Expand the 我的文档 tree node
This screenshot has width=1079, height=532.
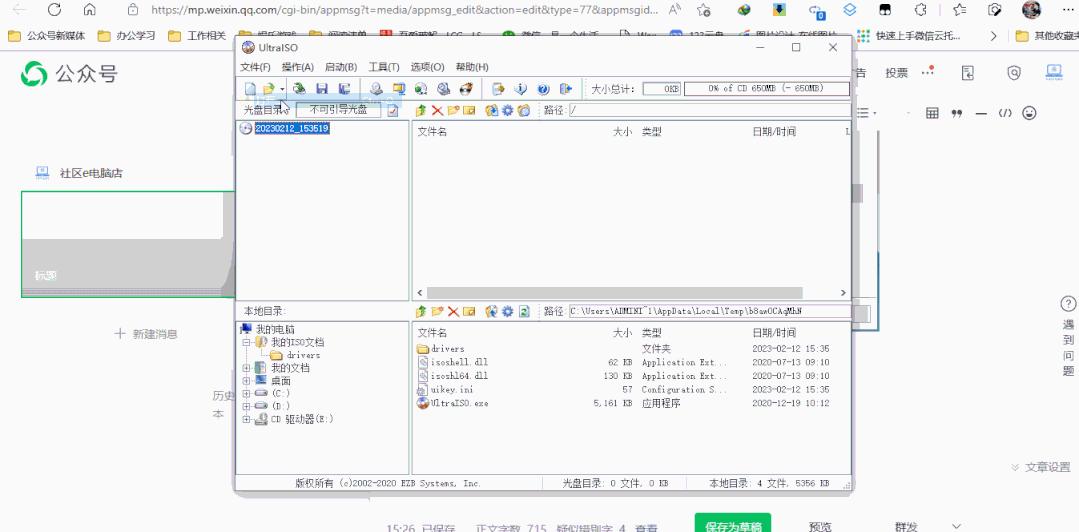pyautogui.click(x=246, y=368)
